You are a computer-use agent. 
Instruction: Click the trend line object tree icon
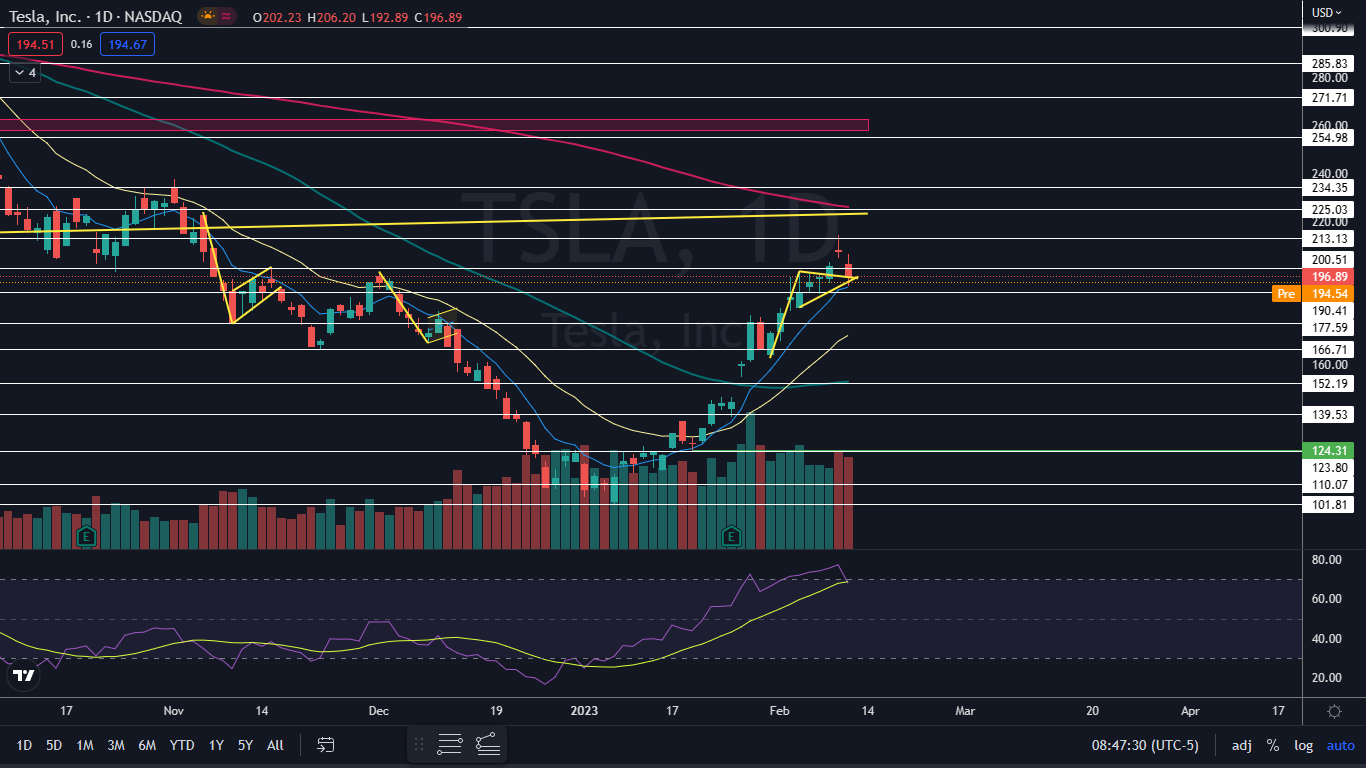[x=487, y=744]
